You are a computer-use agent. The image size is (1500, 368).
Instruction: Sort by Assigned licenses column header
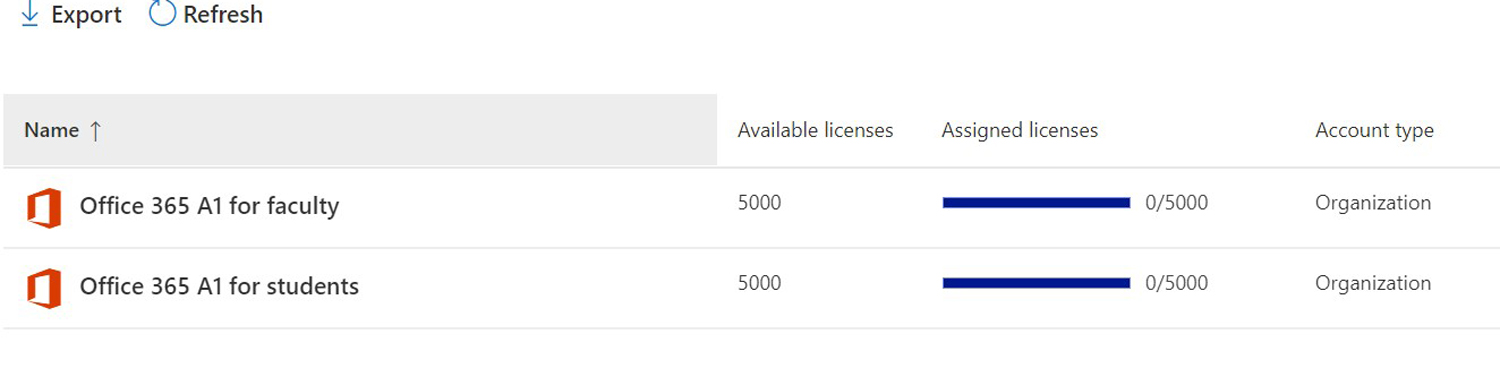[x=1019, y=130]
